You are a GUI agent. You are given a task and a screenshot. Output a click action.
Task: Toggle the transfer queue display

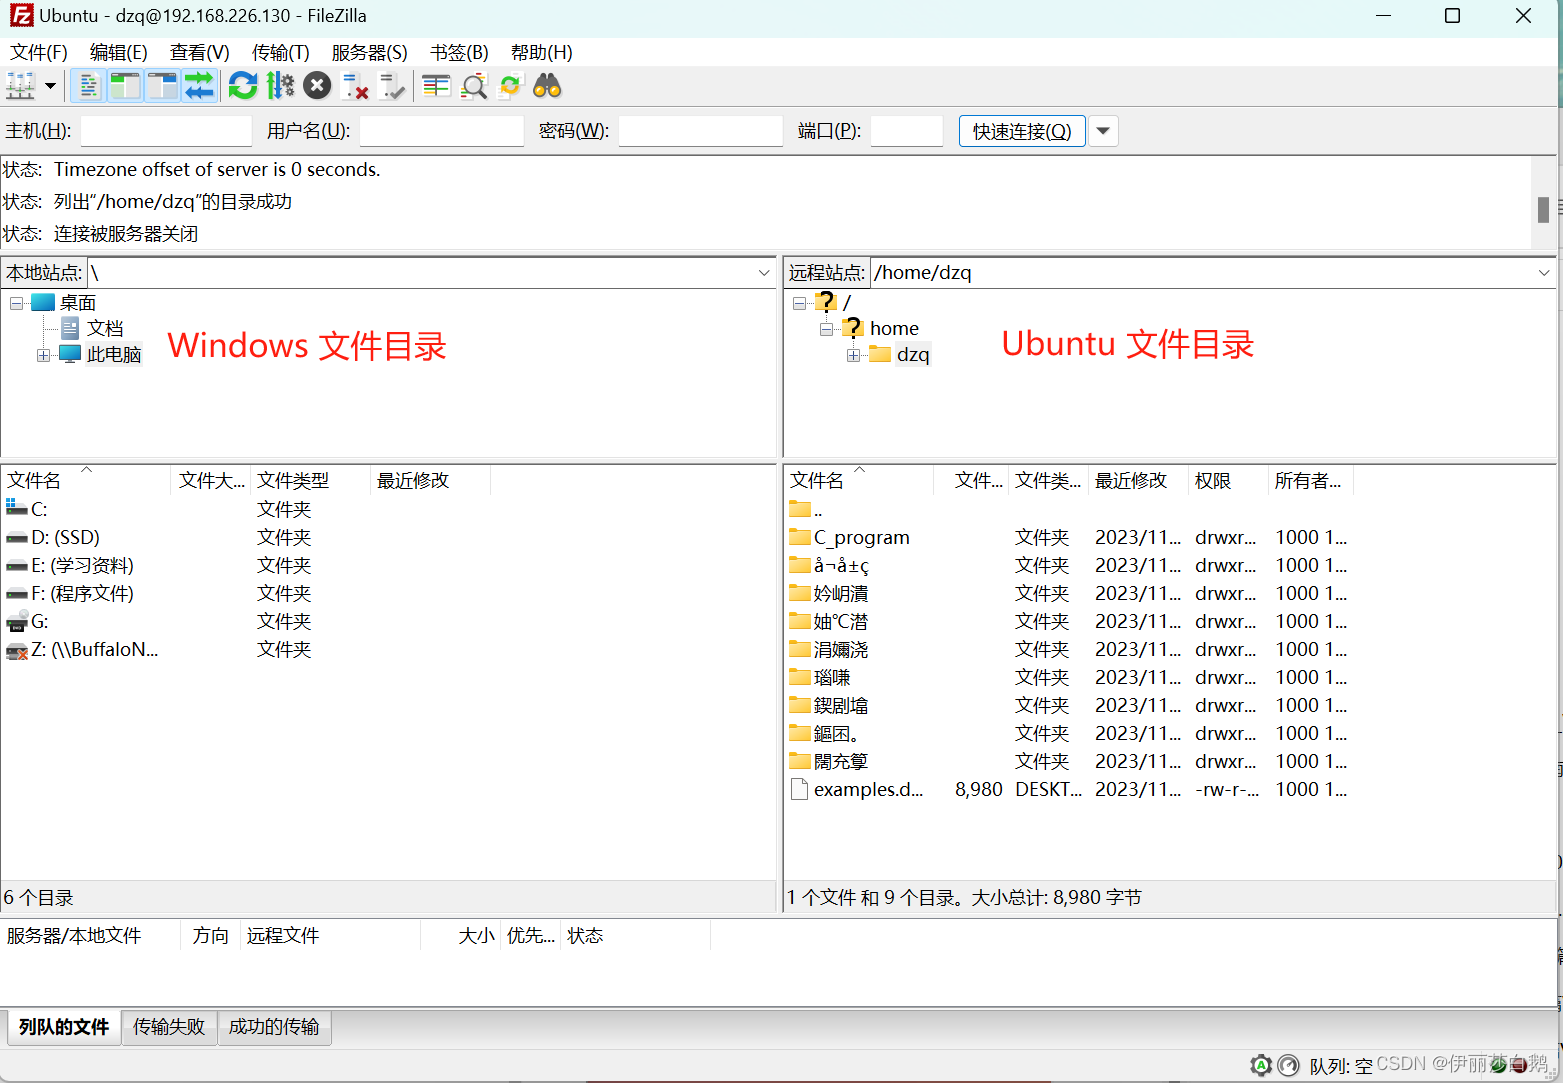pyautogui.click(x=199, y=86)
